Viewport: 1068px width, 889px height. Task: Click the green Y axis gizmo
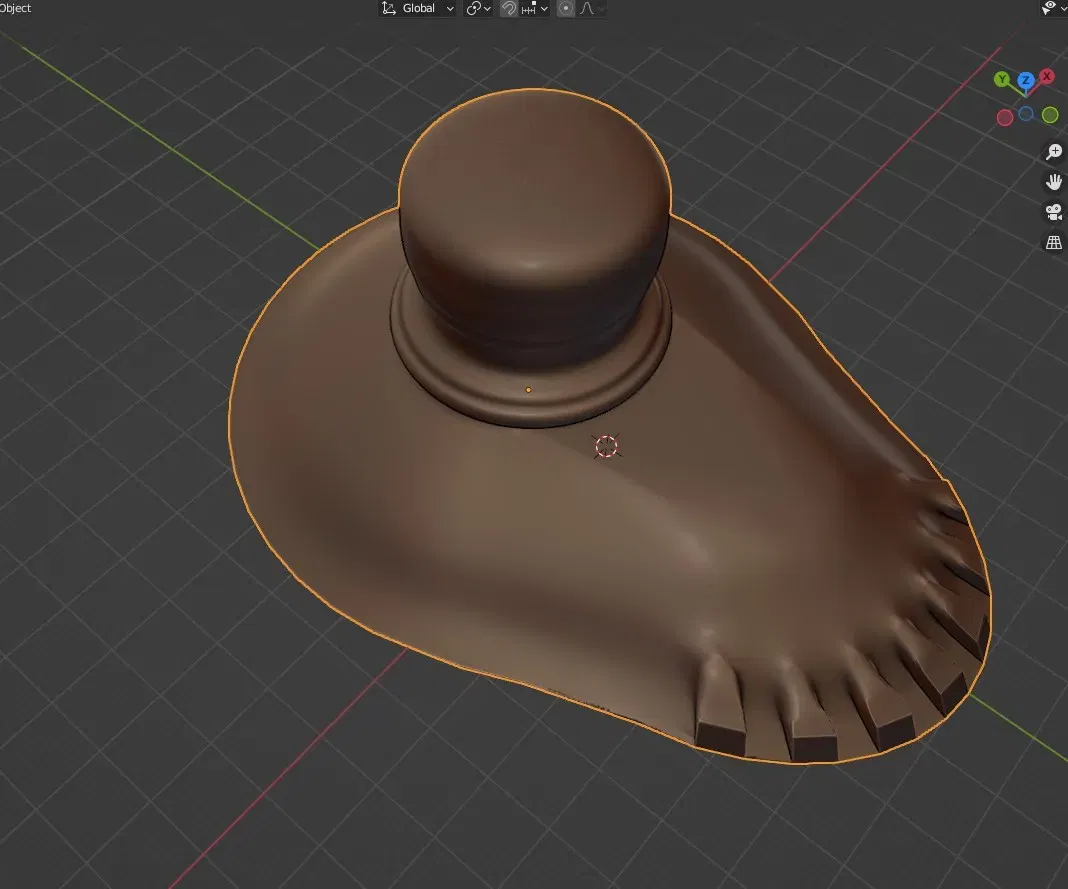1002,80
